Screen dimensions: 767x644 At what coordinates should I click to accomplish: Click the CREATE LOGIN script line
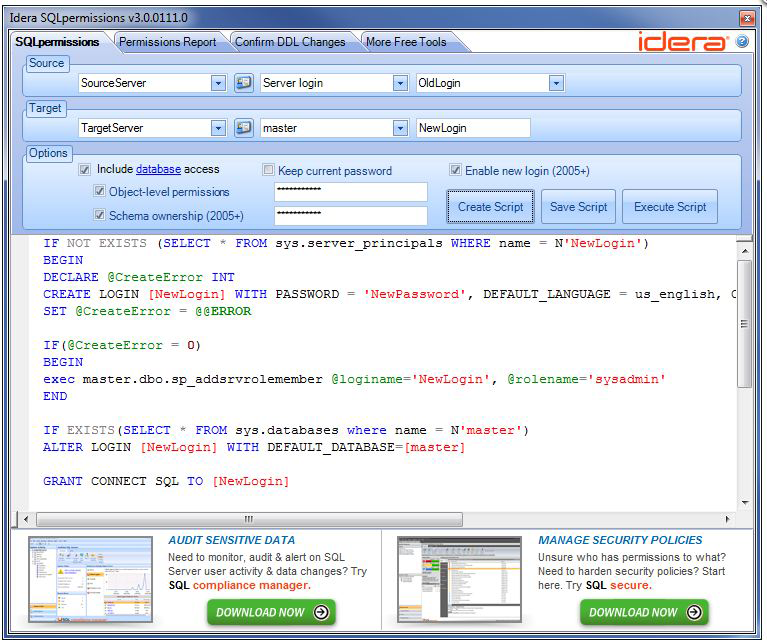[x=389, y=294]
